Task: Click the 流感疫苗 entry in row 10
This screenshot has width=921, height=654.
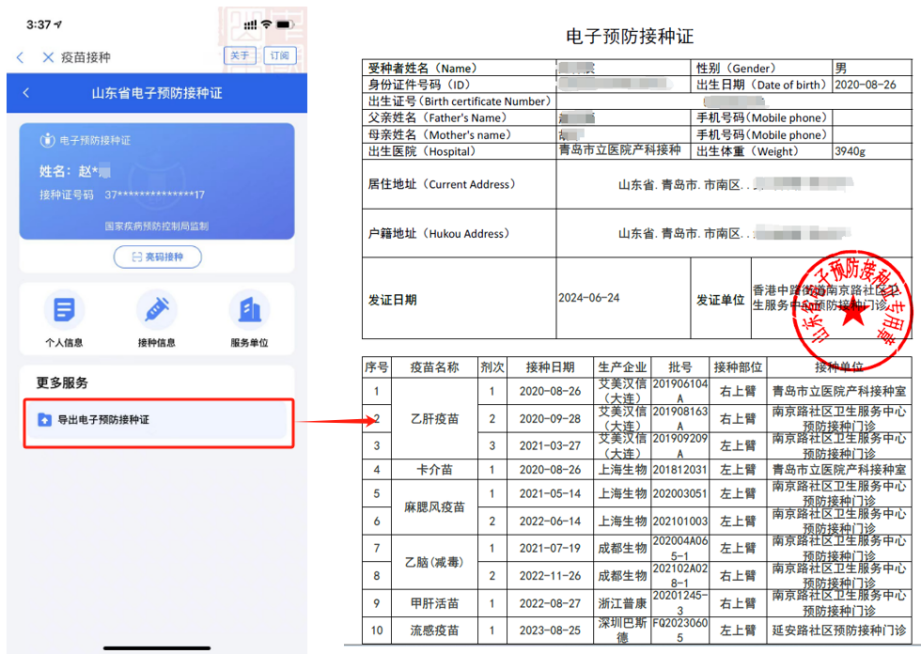Action: (x=435, y=630)
